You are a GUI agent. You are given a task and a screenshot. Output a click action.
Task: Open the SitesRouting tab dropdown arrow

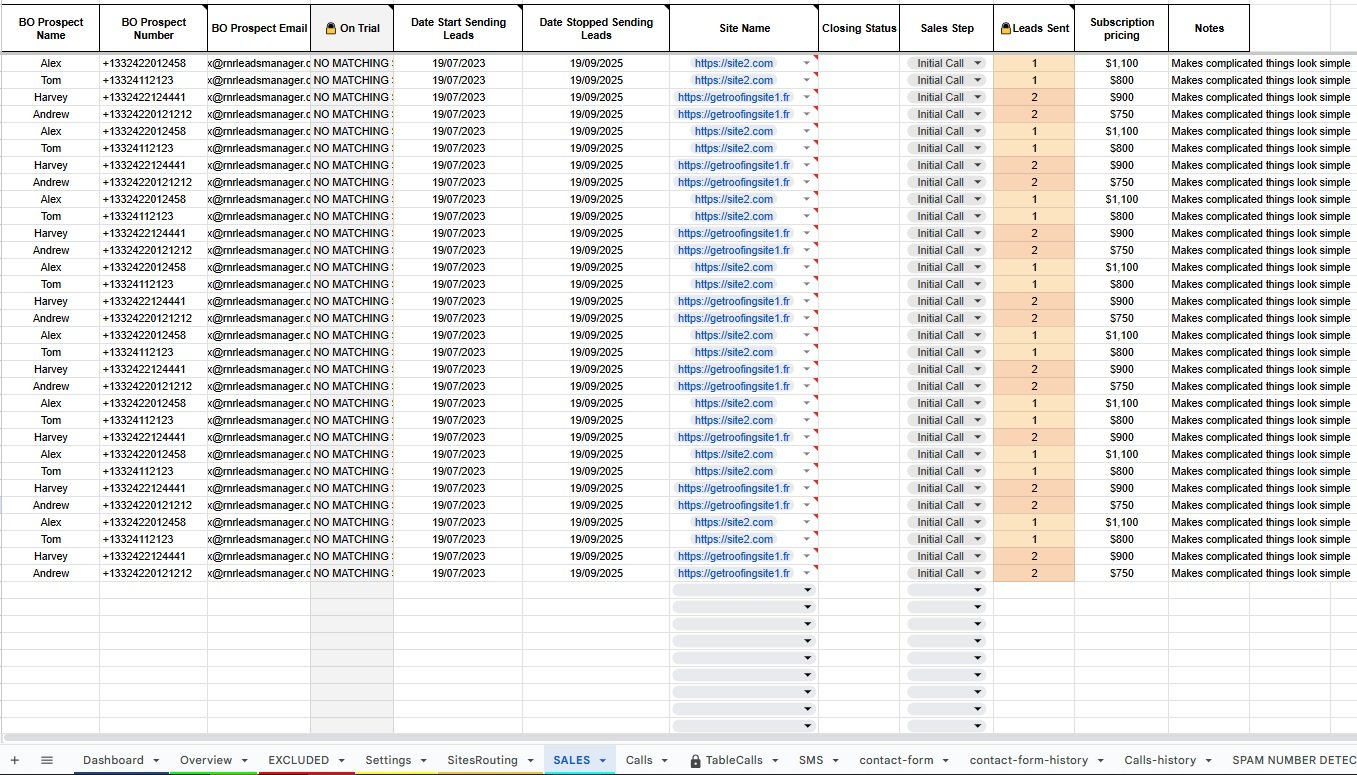pos(529,761)
